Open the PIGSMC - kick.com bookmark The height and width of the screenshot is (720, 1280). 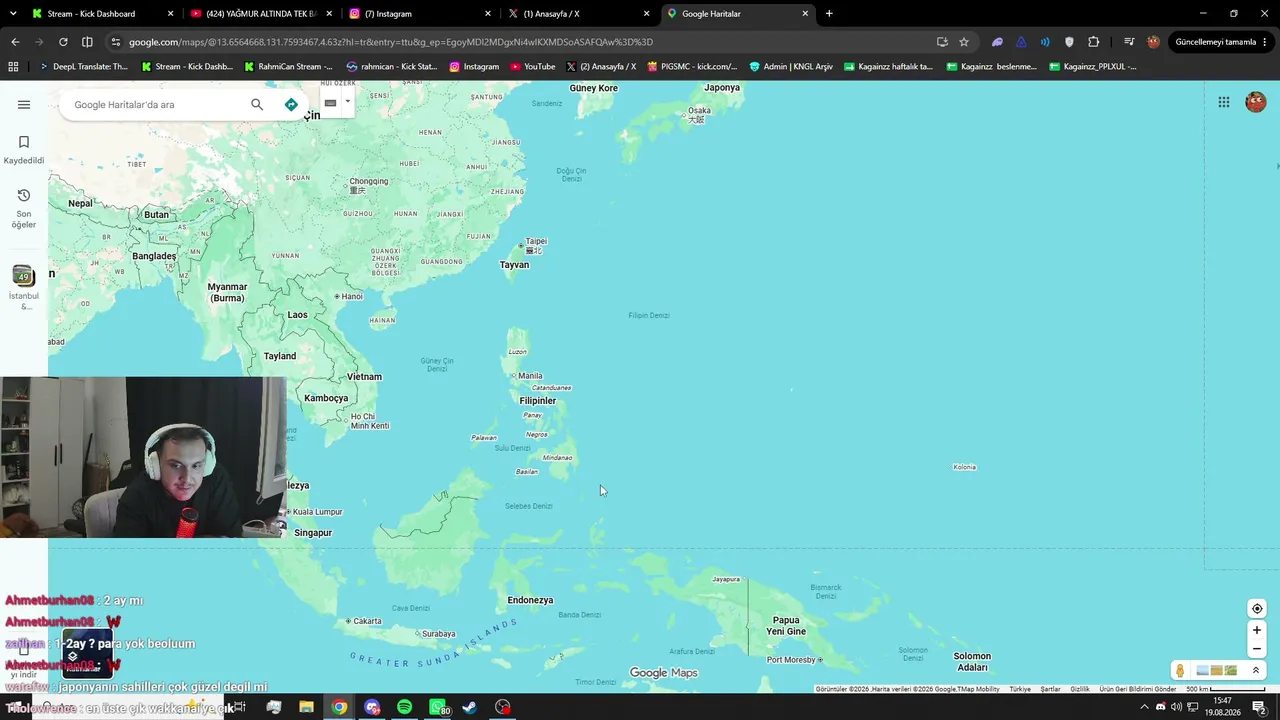point(692,67)
